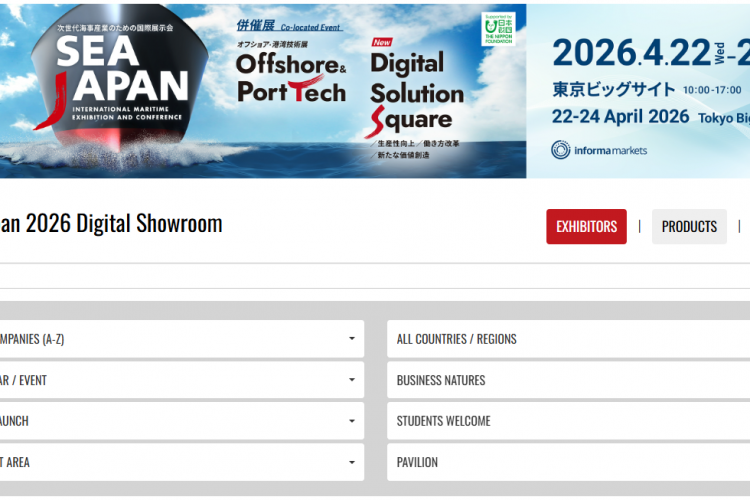Open the Launch filter dropdown

click(180, 421)
